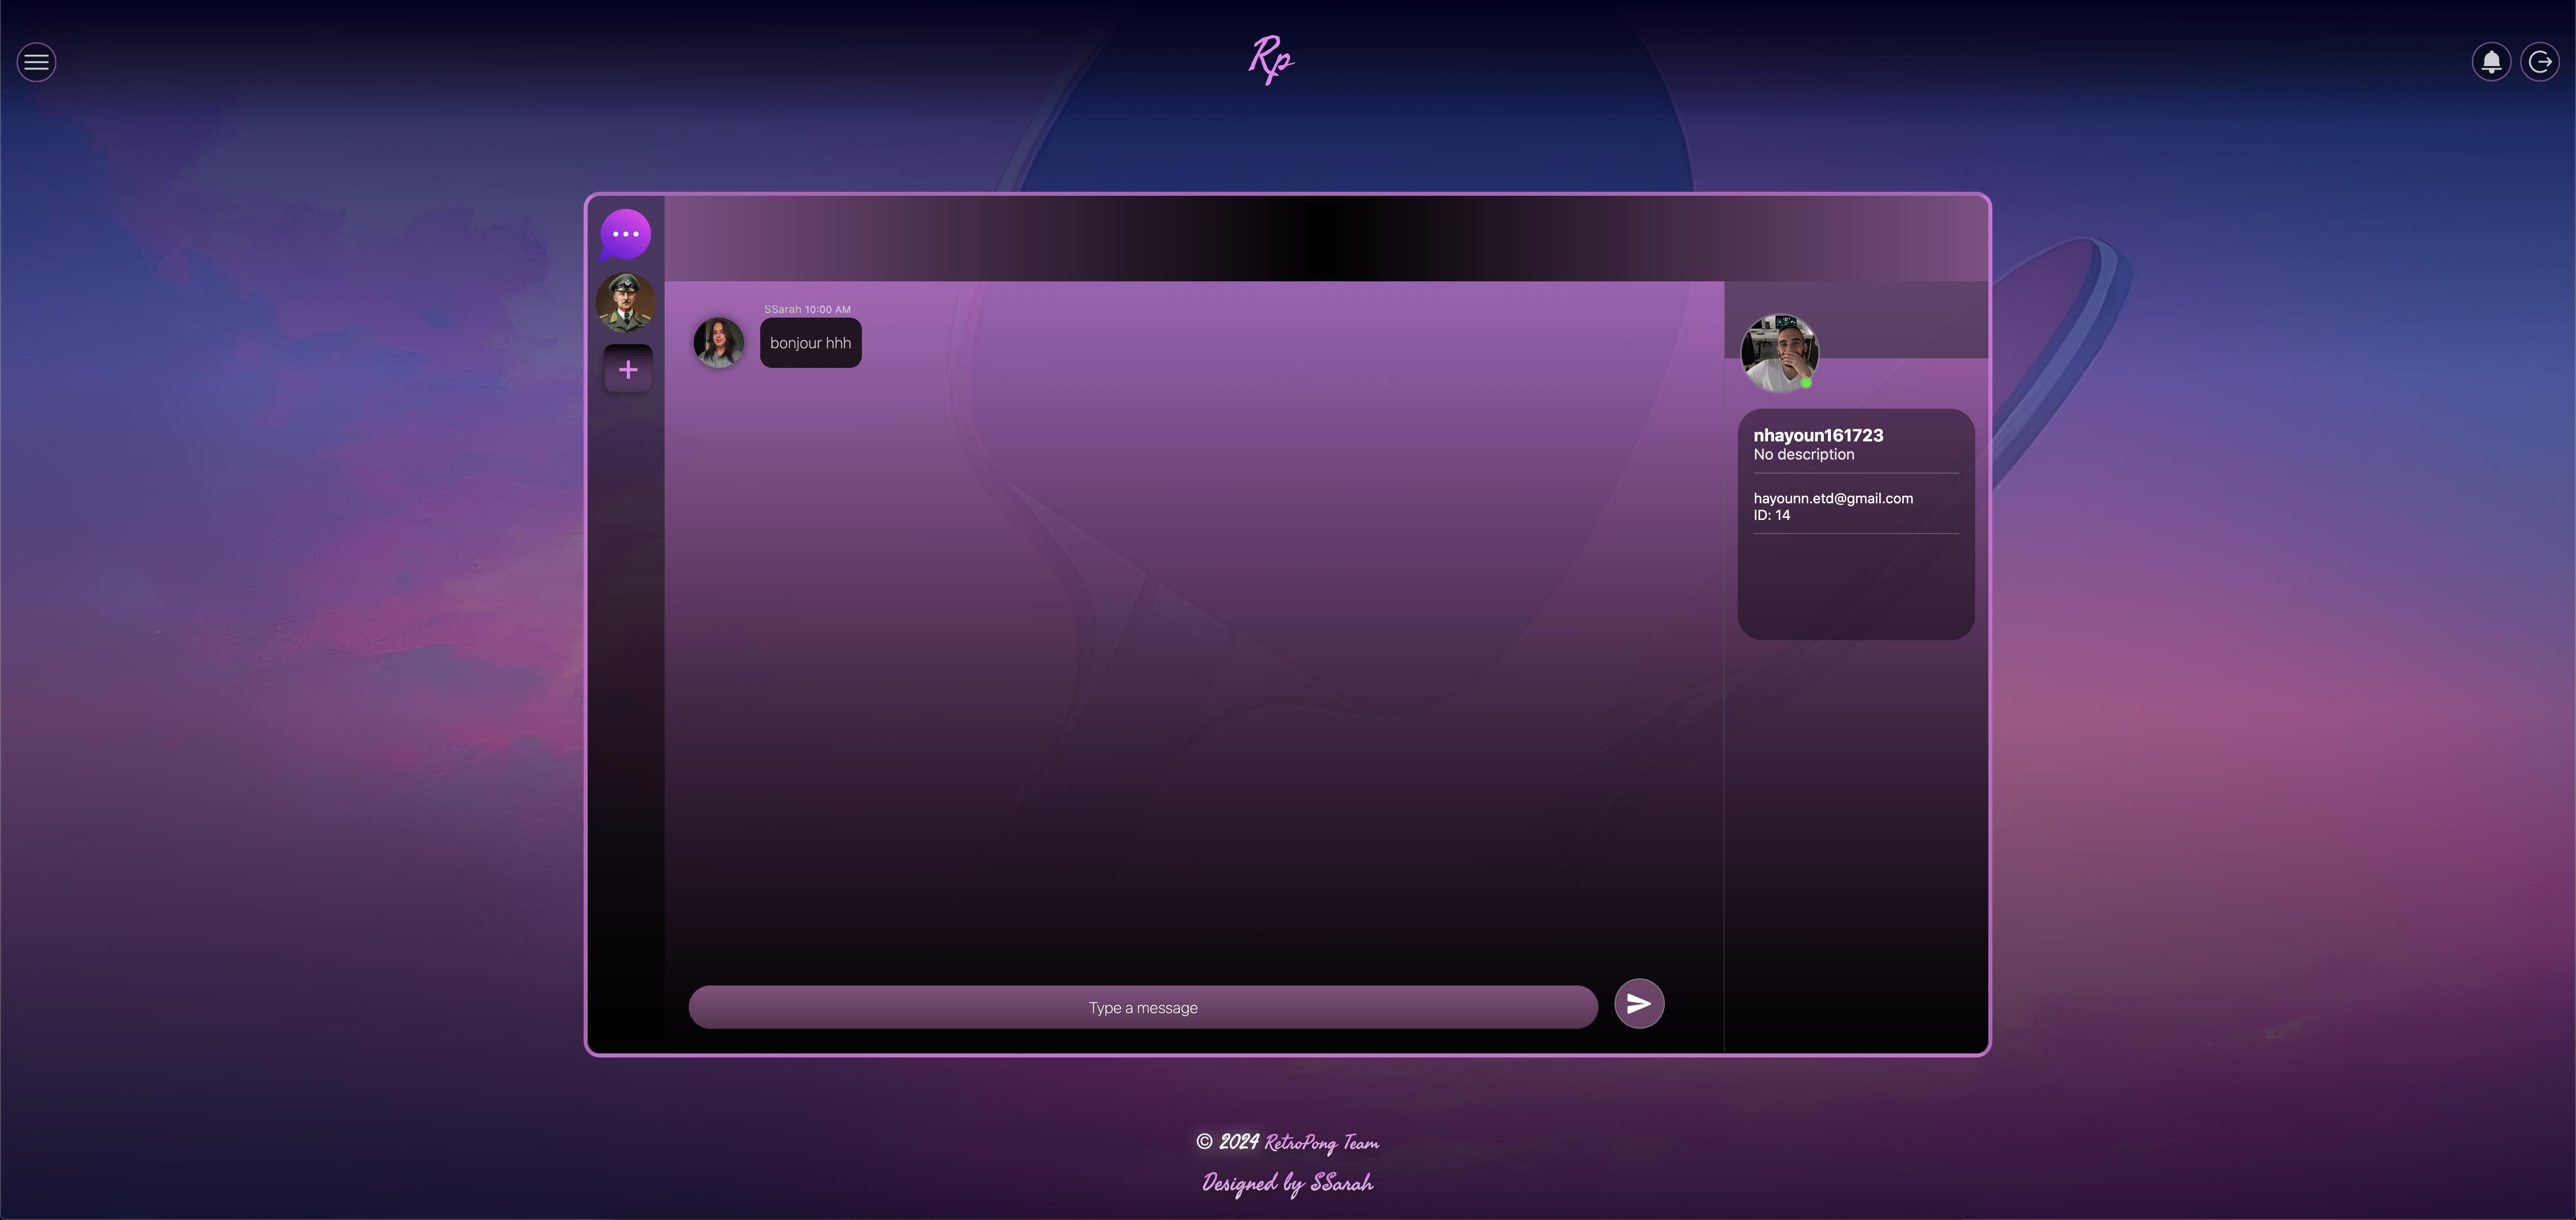Select the chat bubble messages icon
2576x1220 pixels.
626,235
